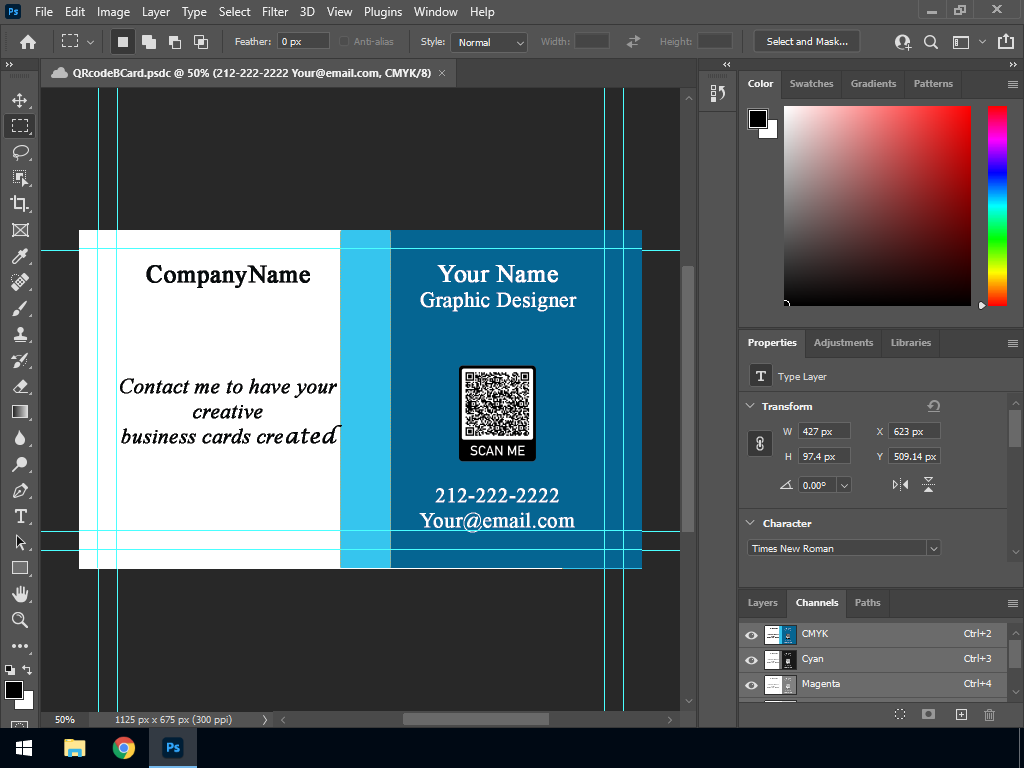Open the Style dropdown set to Normal
1024x768 pixels.
pos(489,42)
